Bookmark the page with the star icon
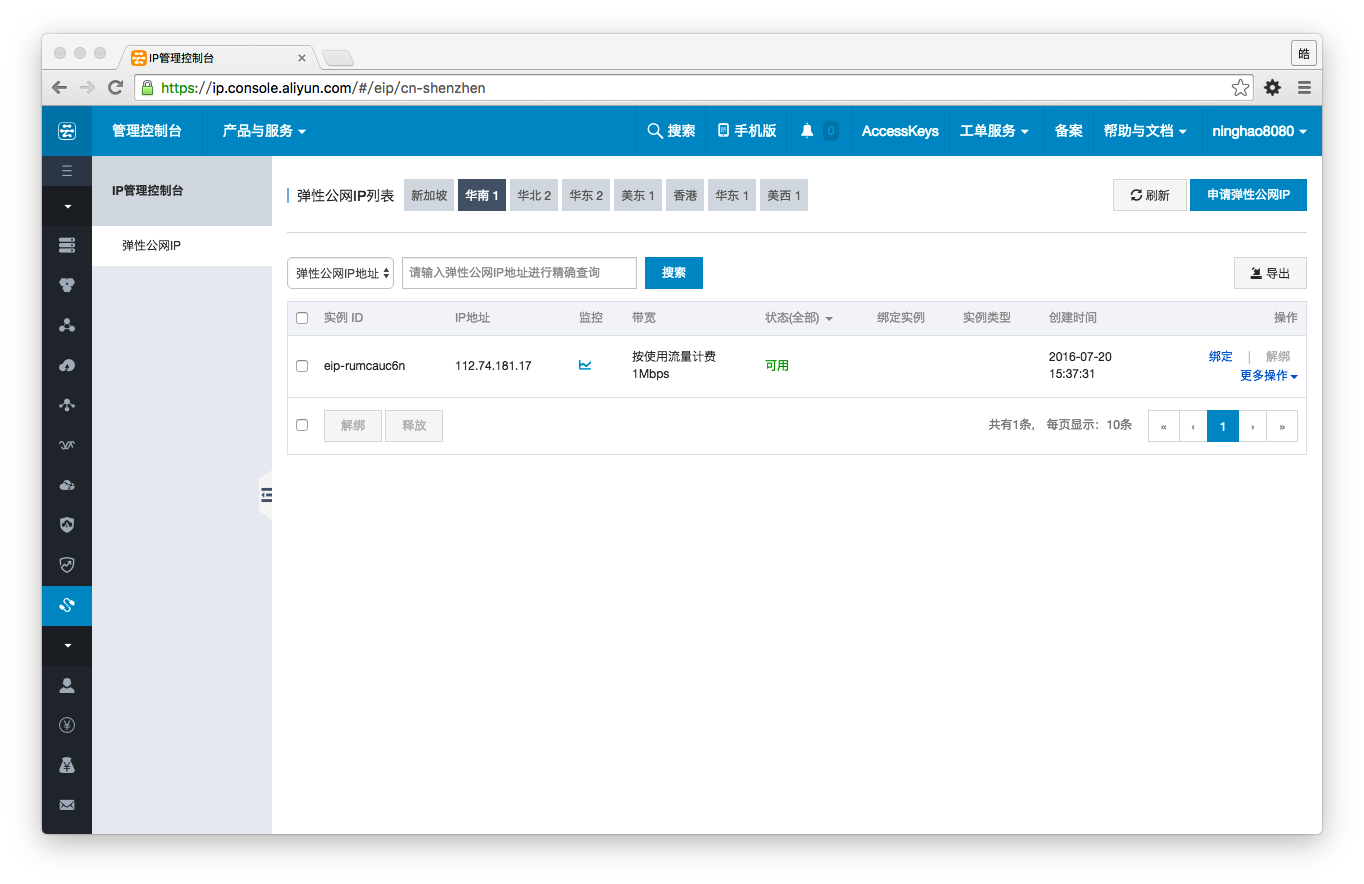The height and width of the screenshot is (884, 1364). pyautogui.click(x=1240, y=88)
